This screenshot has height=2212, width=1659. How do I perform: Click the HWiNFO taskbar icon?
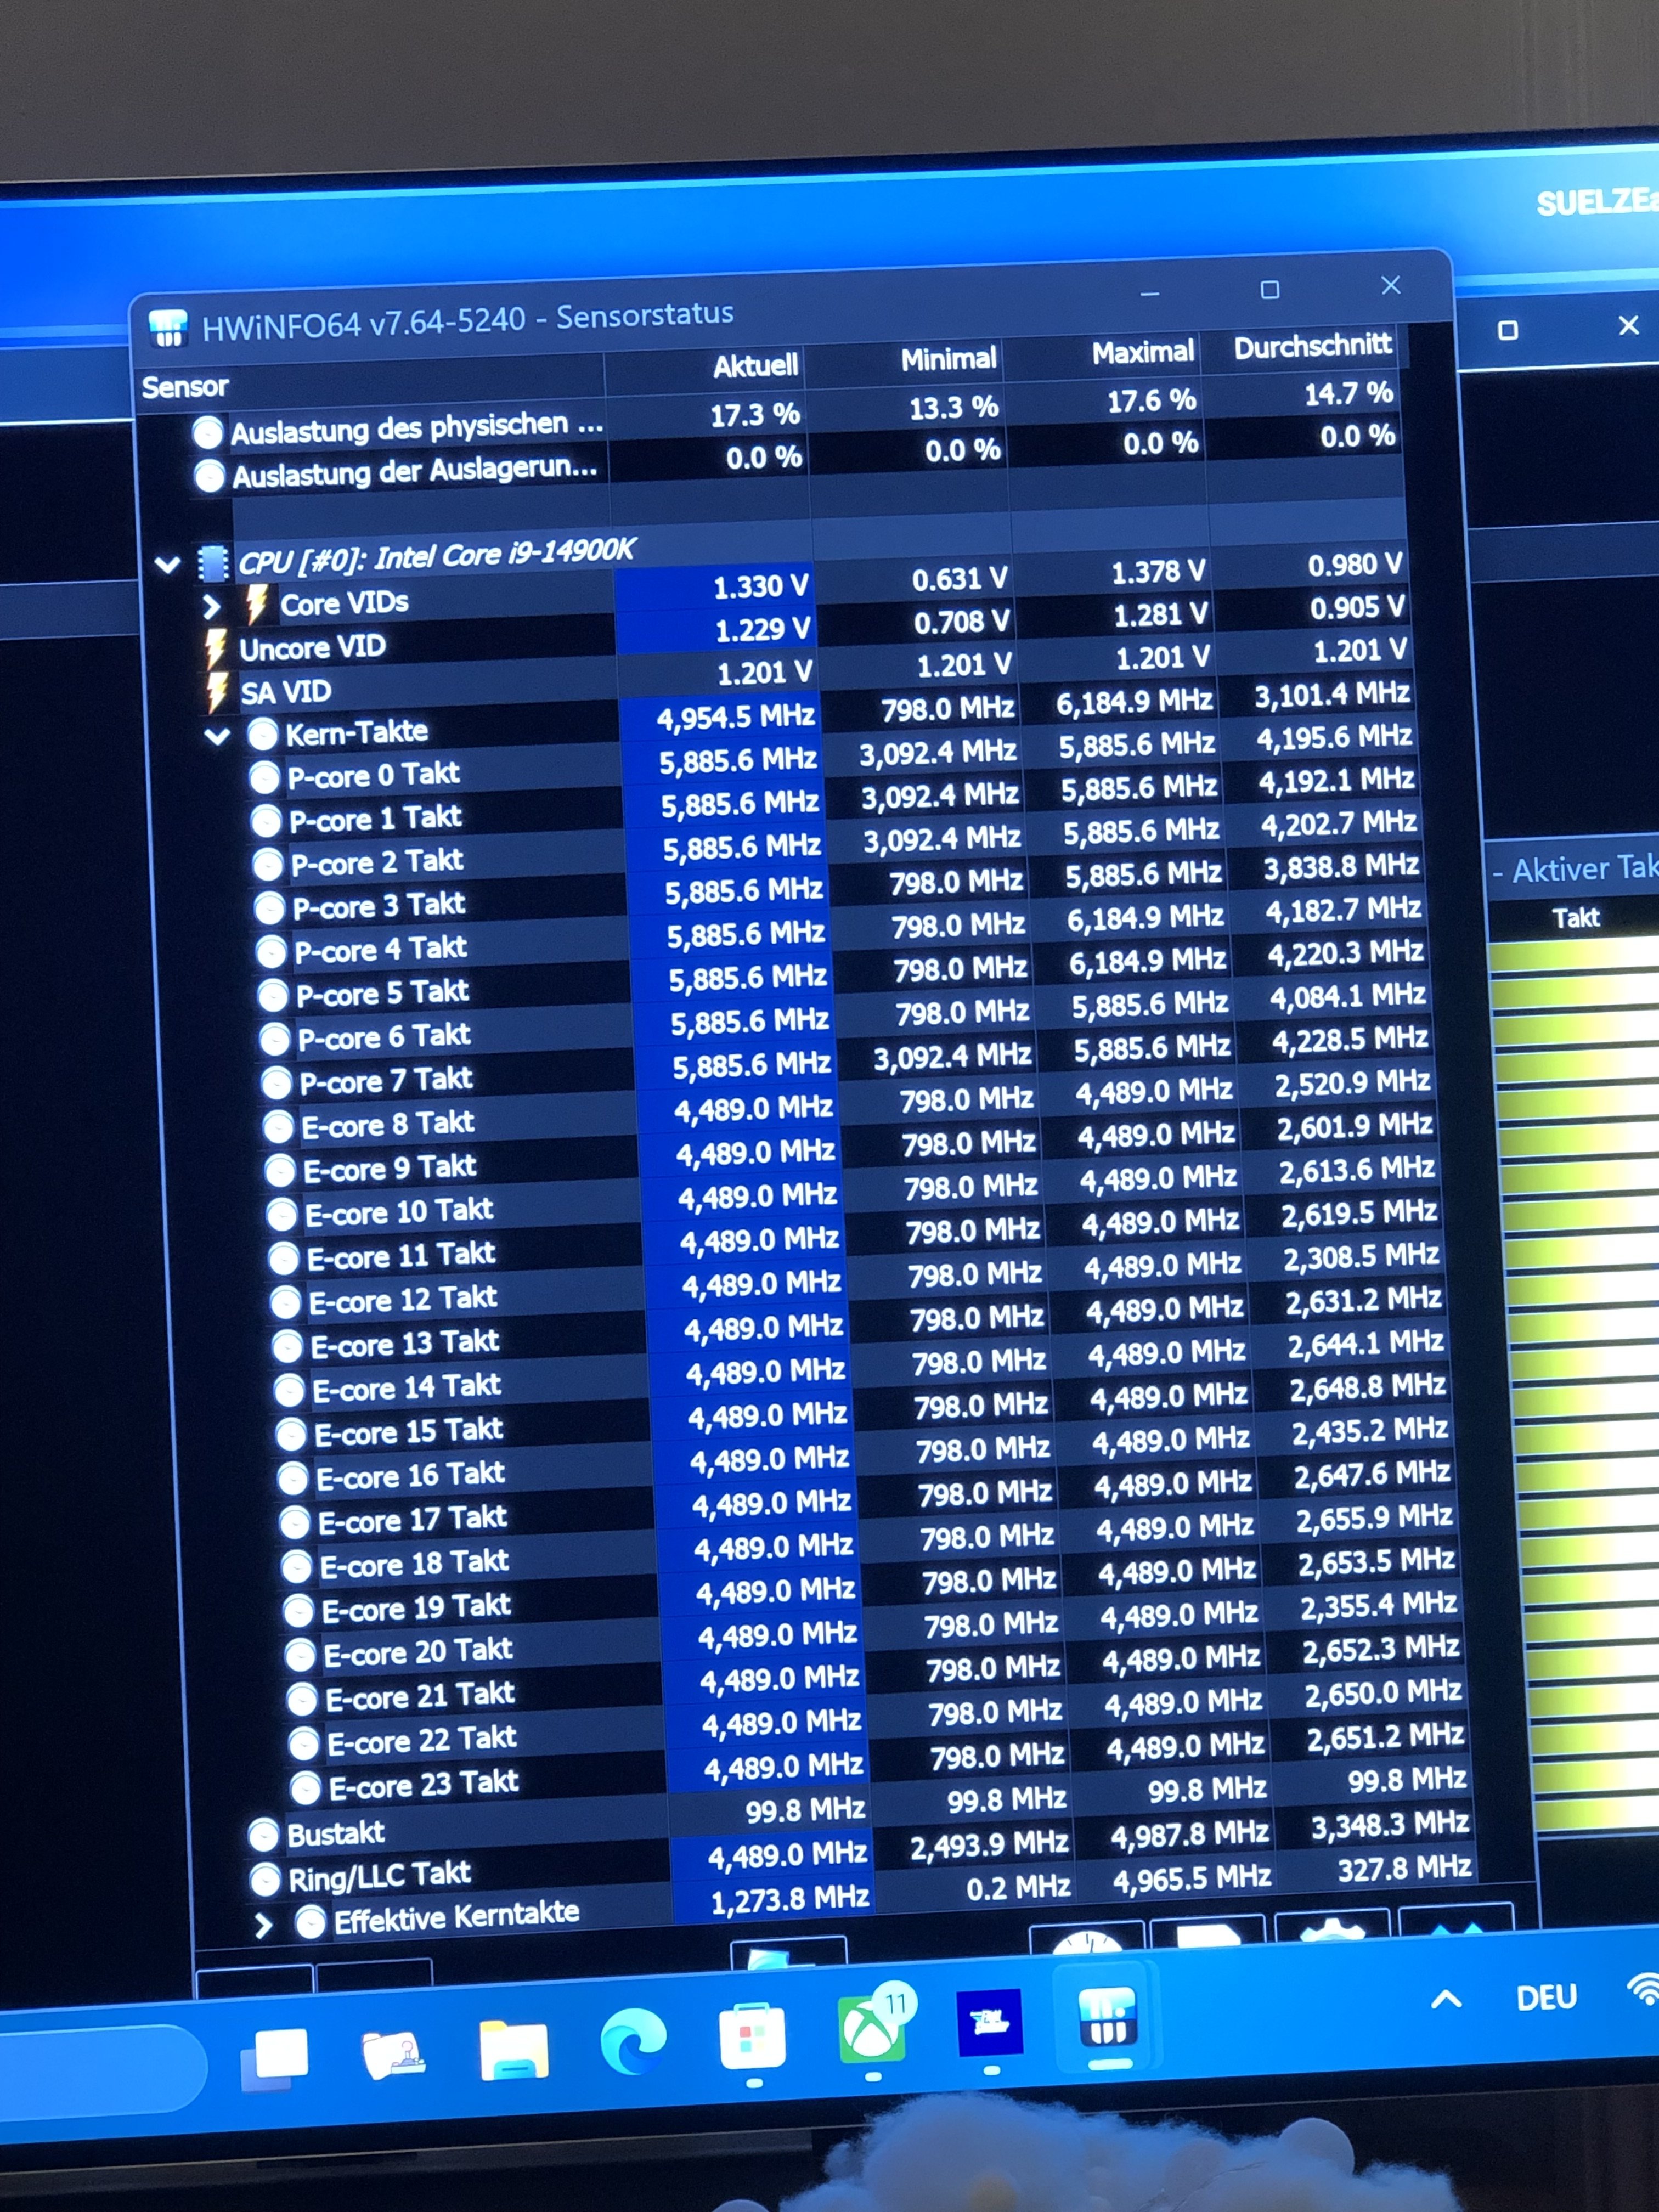tap(1107, 2020)
